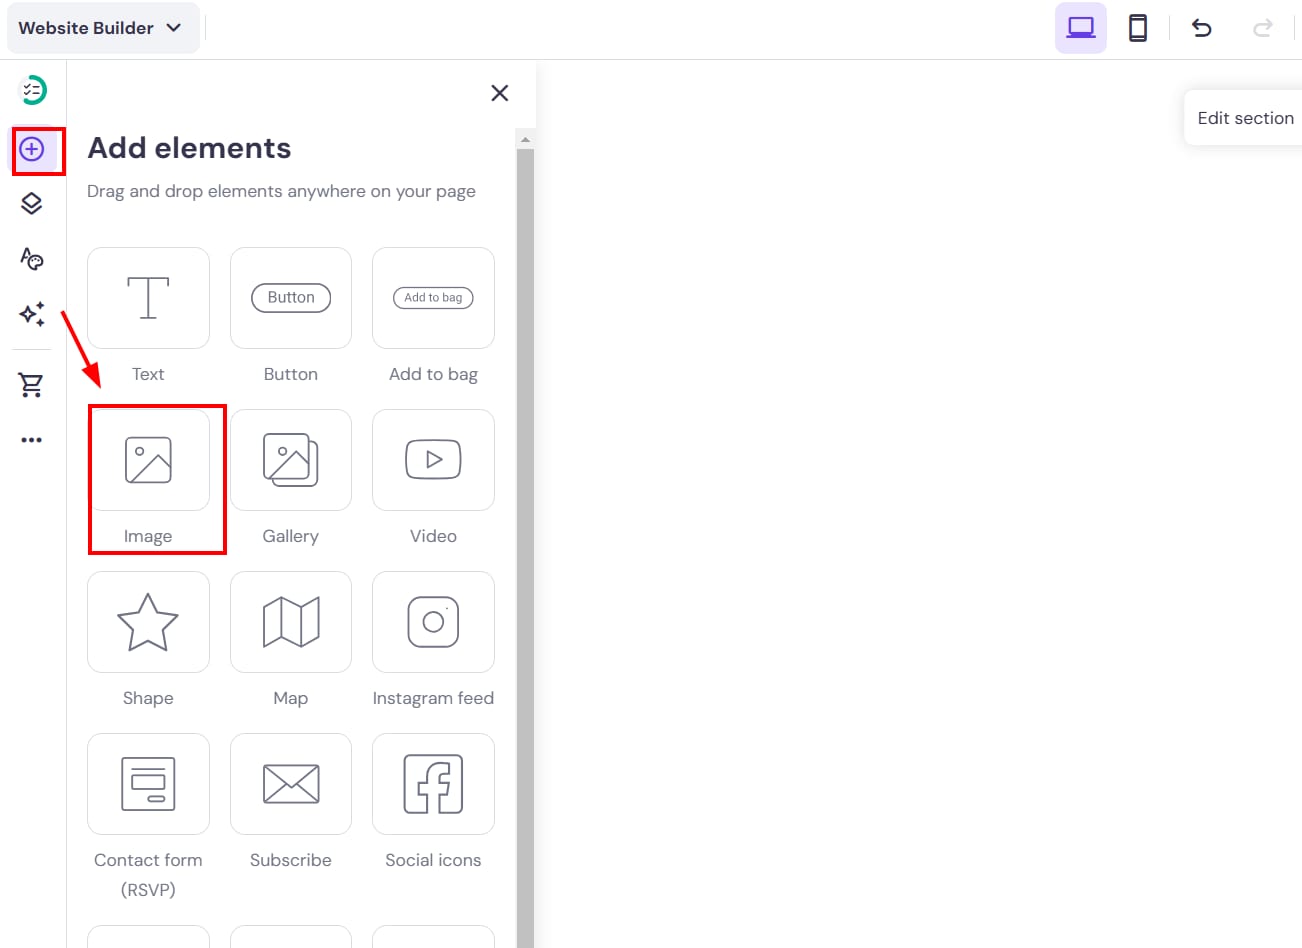Open the online store cart icon
The height and width of the screenshot is (948, 1302).
pos(32,385)
